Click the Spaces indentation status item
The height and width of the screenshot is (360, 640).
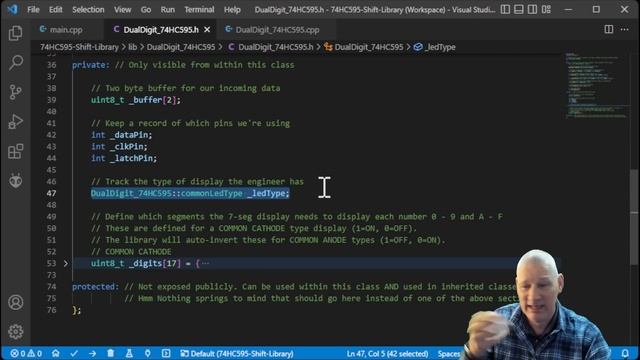click(x=449, y=353)
